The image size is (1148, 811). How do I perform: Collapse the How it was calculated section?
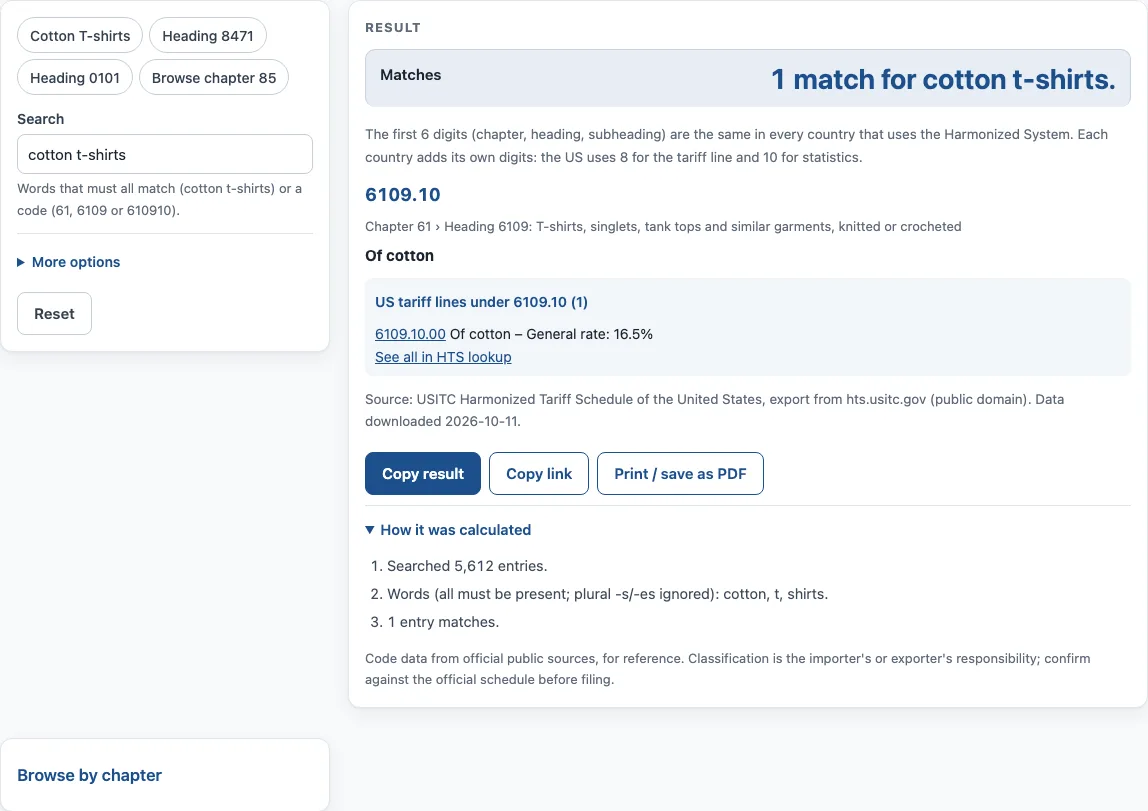(x=448, y=530)
